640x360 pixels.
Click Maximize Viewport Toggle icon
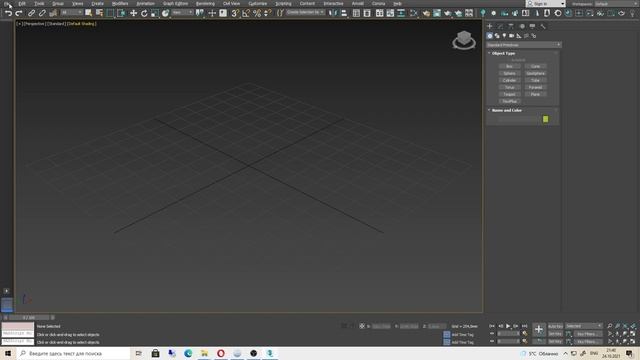click(633, 333)
